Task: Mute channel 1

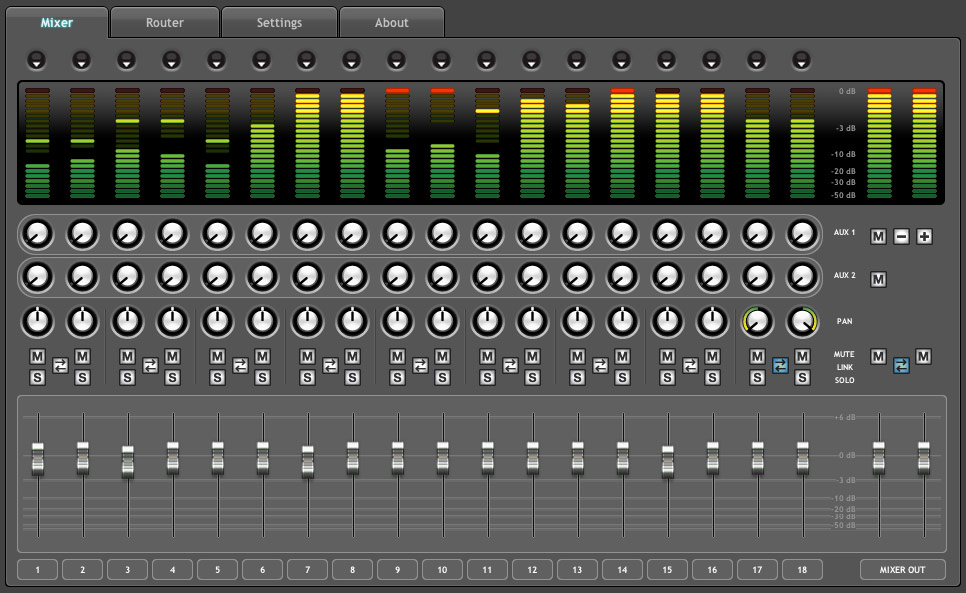Action: point(38,357)
